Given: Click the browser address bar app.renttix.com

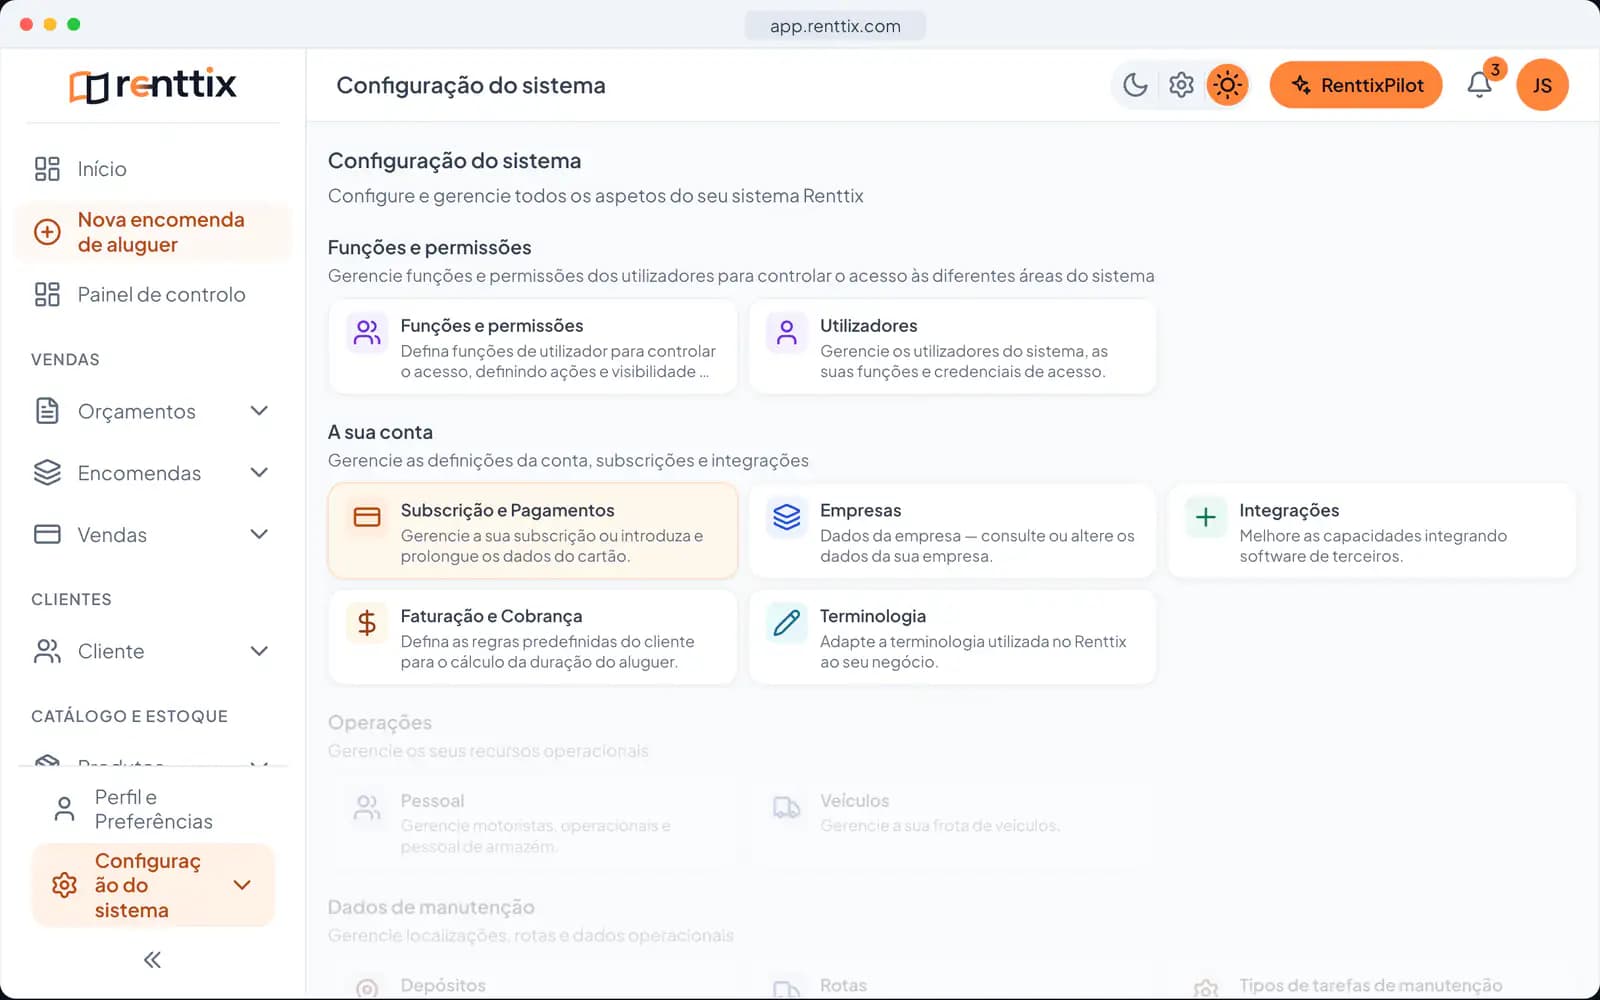Looking at the screenshot, I should [835, 26].
